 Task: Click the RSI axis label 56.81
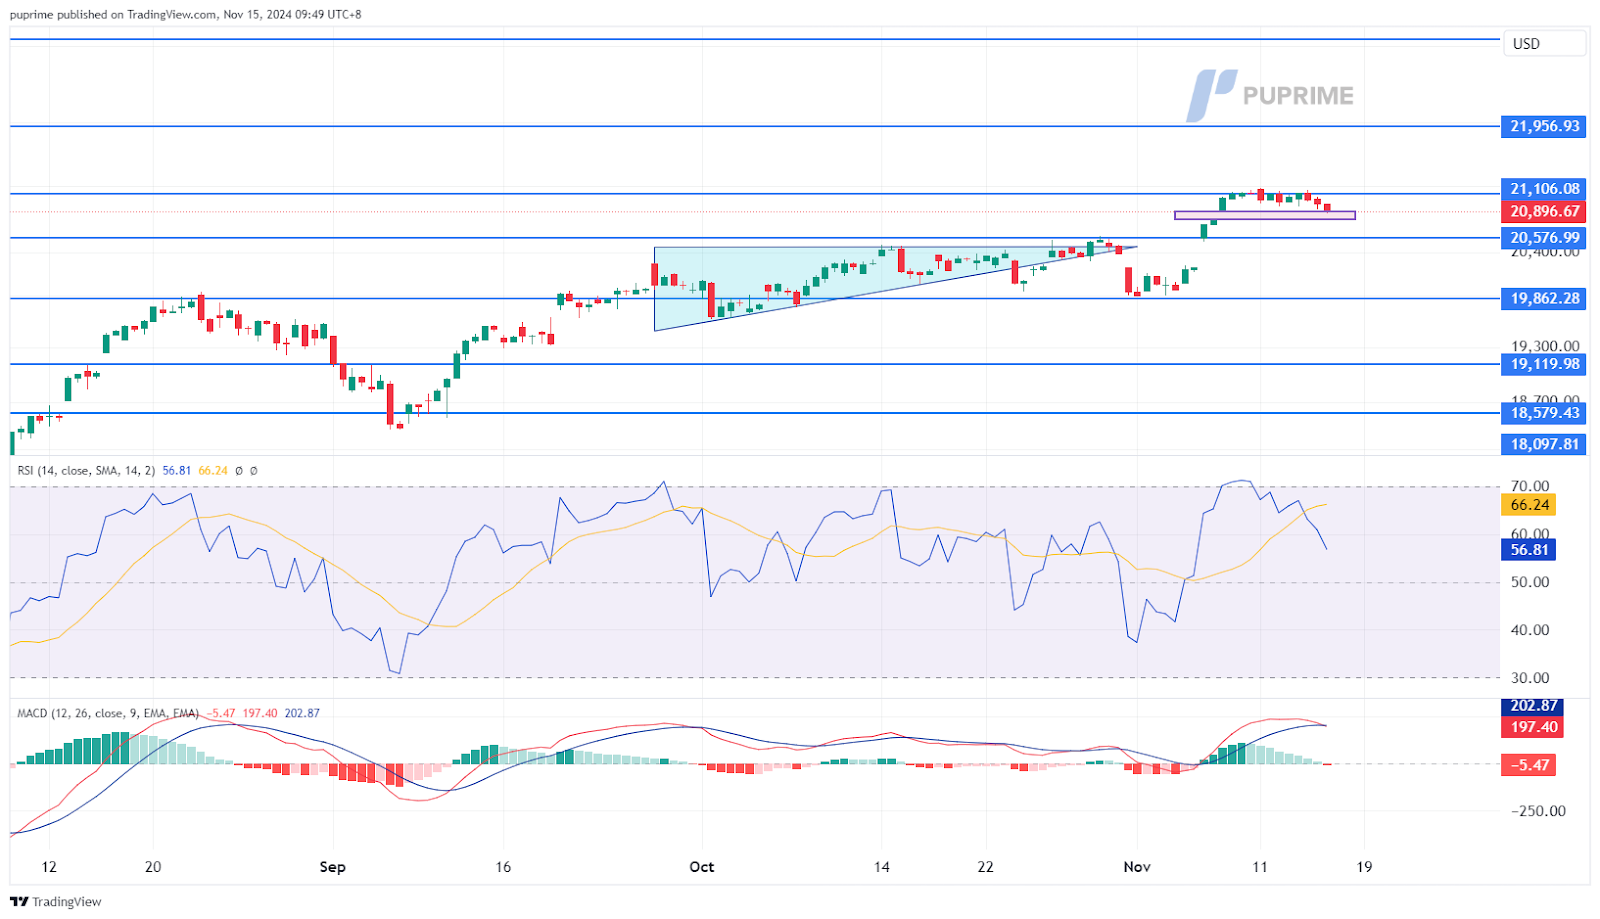tap(1529, 549)
